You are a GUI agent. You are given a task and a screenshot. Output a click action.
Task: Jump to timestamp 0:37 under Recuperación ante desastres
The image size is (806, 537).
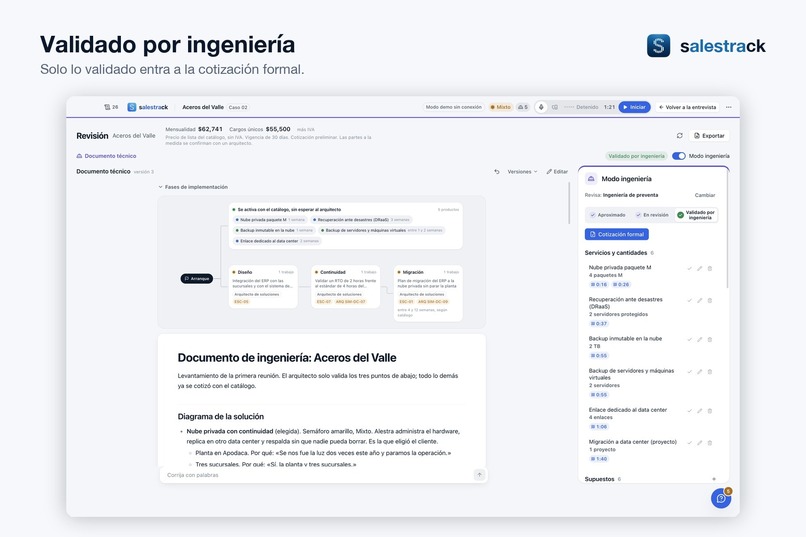599,324
